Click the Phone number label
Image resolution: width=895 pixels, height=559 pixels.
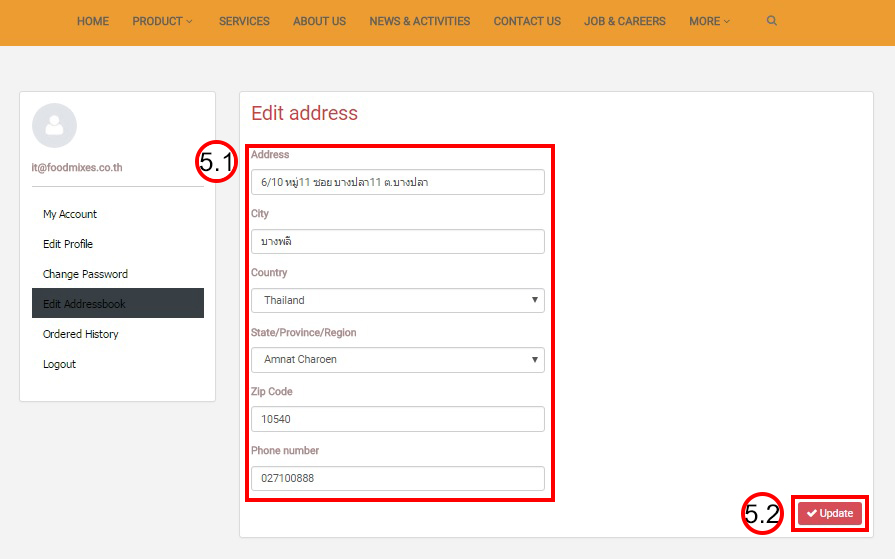tap(285, 451)
